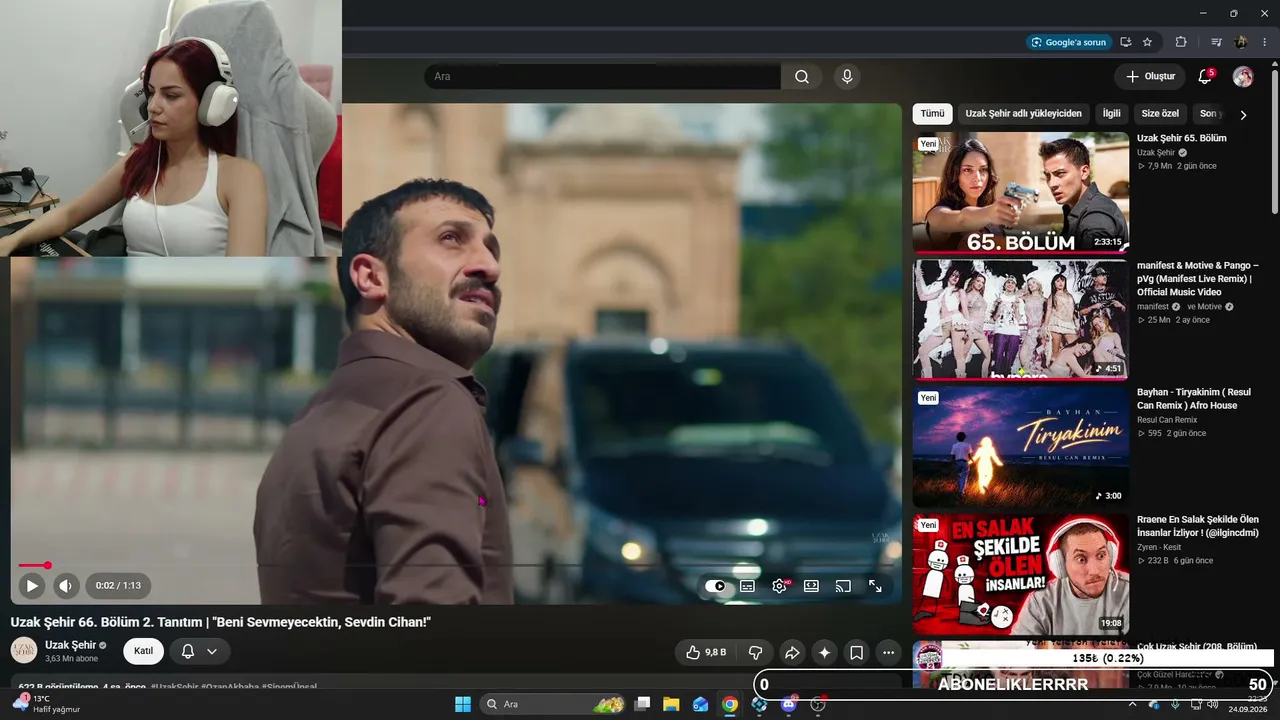Viewport: 1280px width, 720px height.
Task: Click the voice search microphone icon
Action: point(847,77)
